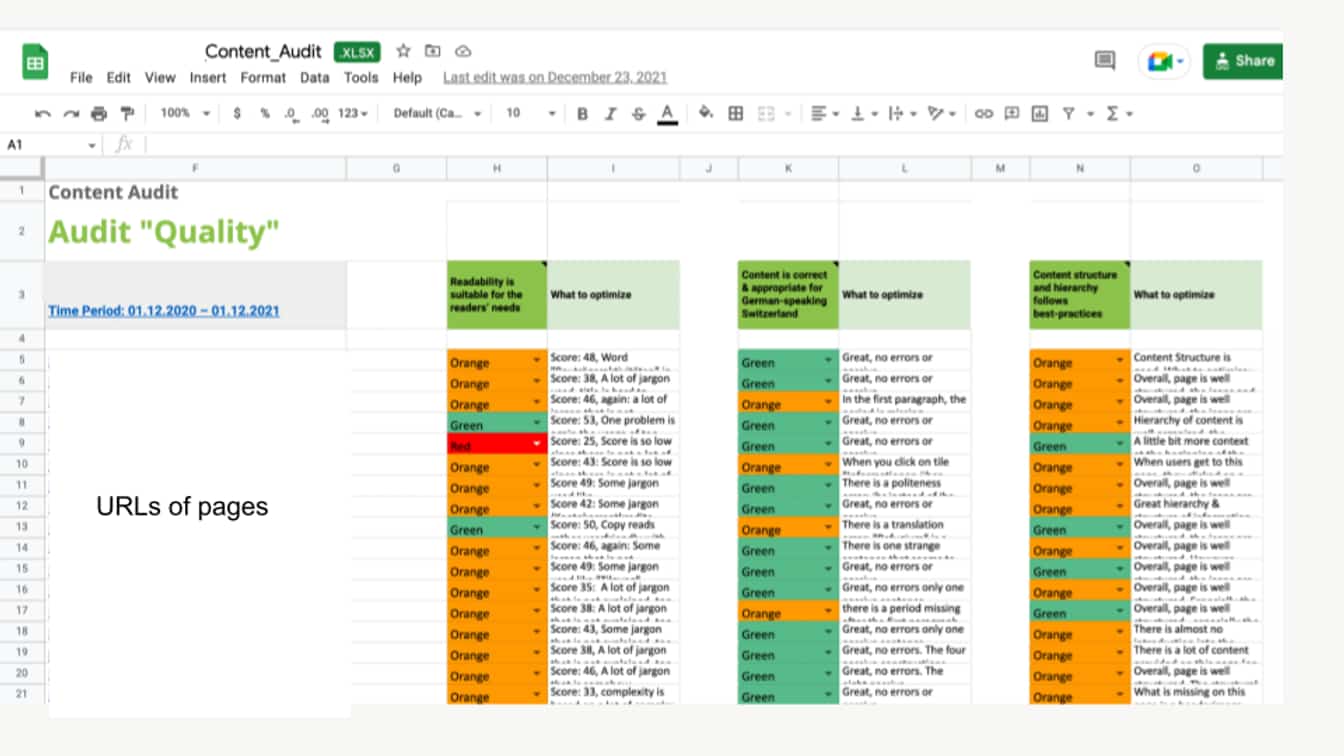Viewport: 1344px width, 756px height.
Task: Toggle strikethrough formatting
Action: point(638,113)
